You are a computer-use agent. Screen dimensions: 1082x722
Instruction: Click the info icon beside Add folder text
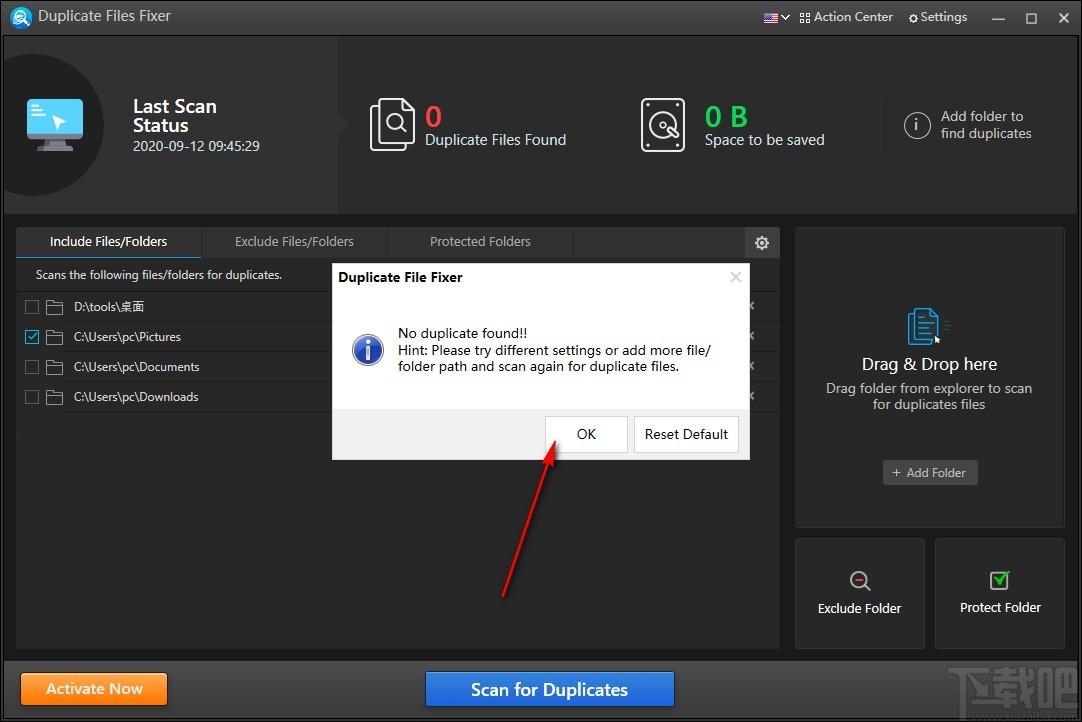[x=917, y=125]
